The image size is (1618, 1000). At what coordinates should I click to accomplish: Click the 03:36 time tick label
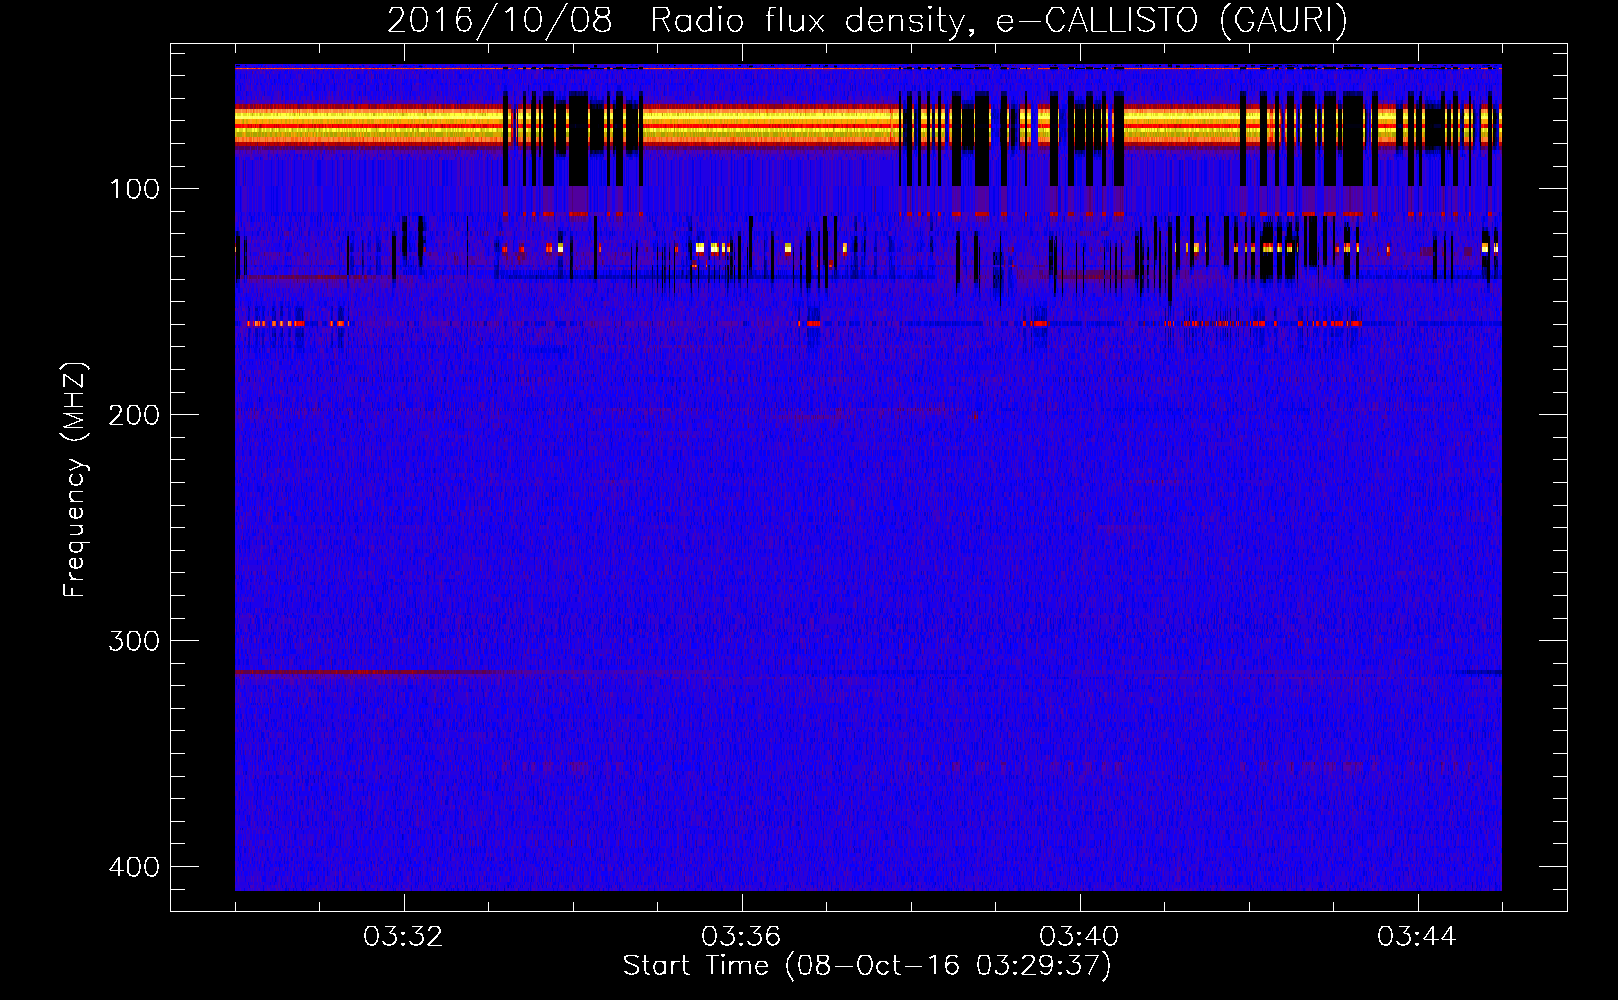pyautogui.click(x=741, y=937)
